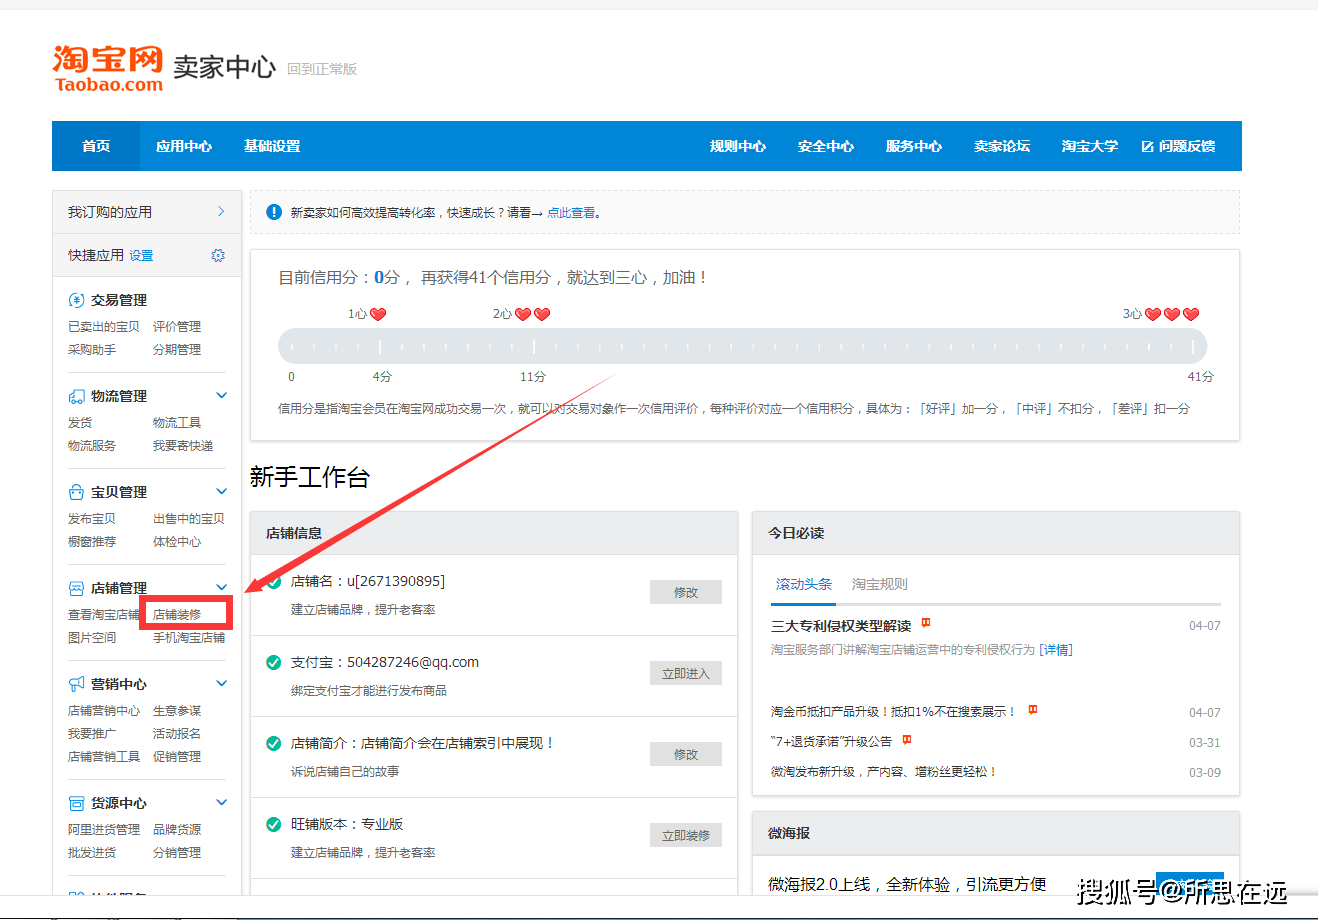Click the 店铺管理 shop icon

[76, 588]
